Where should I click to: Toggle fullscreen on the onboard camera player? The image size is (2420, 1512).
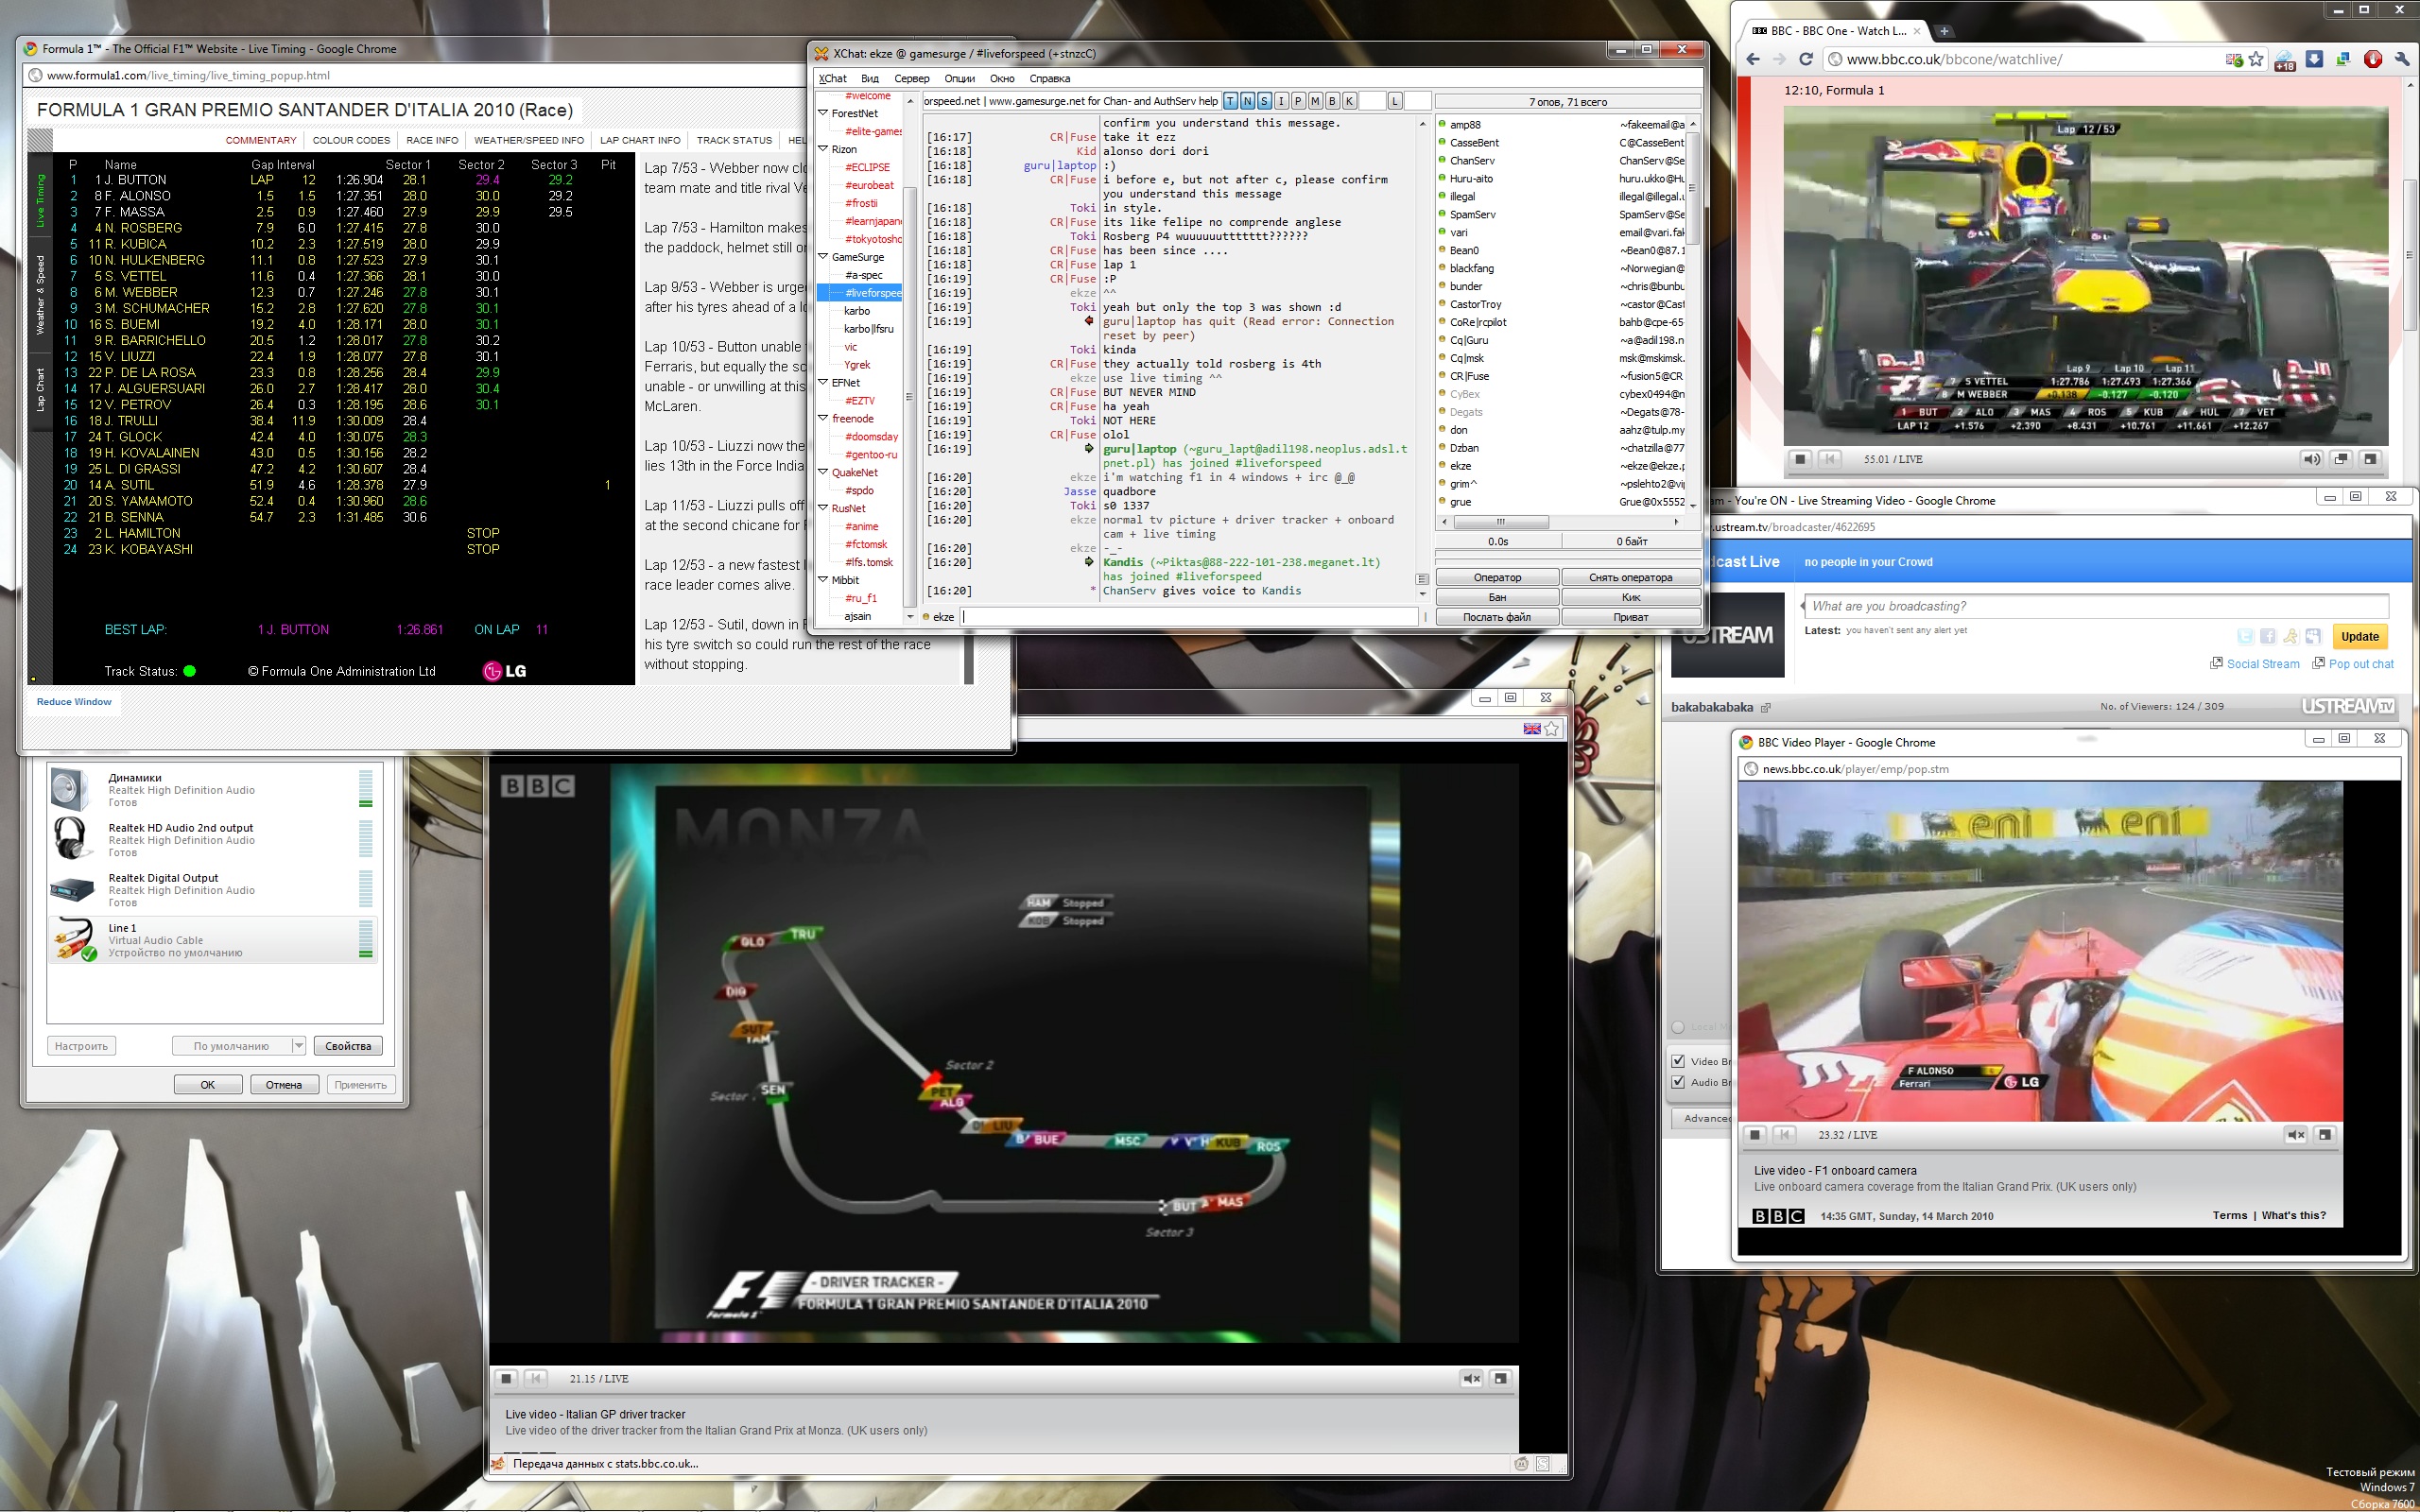pos(2325,1134)
